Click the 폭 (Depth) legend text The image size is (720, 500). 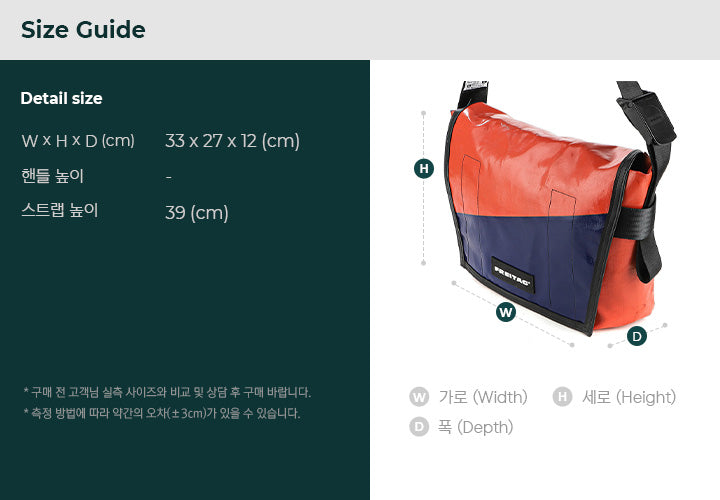click(475, 427)
